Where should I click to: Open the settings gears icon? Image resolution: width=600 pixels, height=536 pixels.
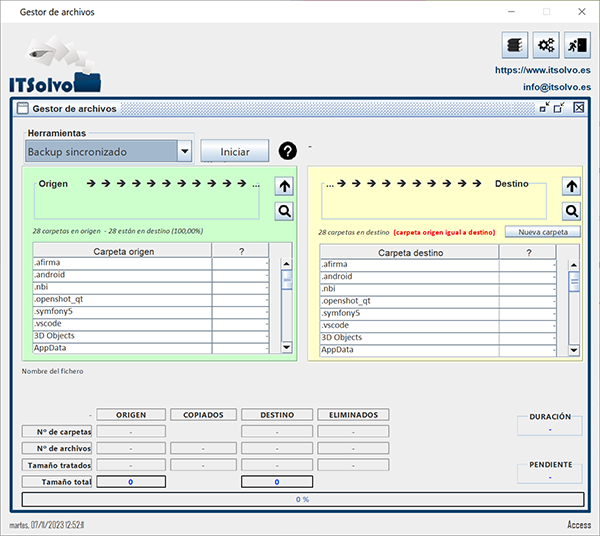[x=546, y=45]
